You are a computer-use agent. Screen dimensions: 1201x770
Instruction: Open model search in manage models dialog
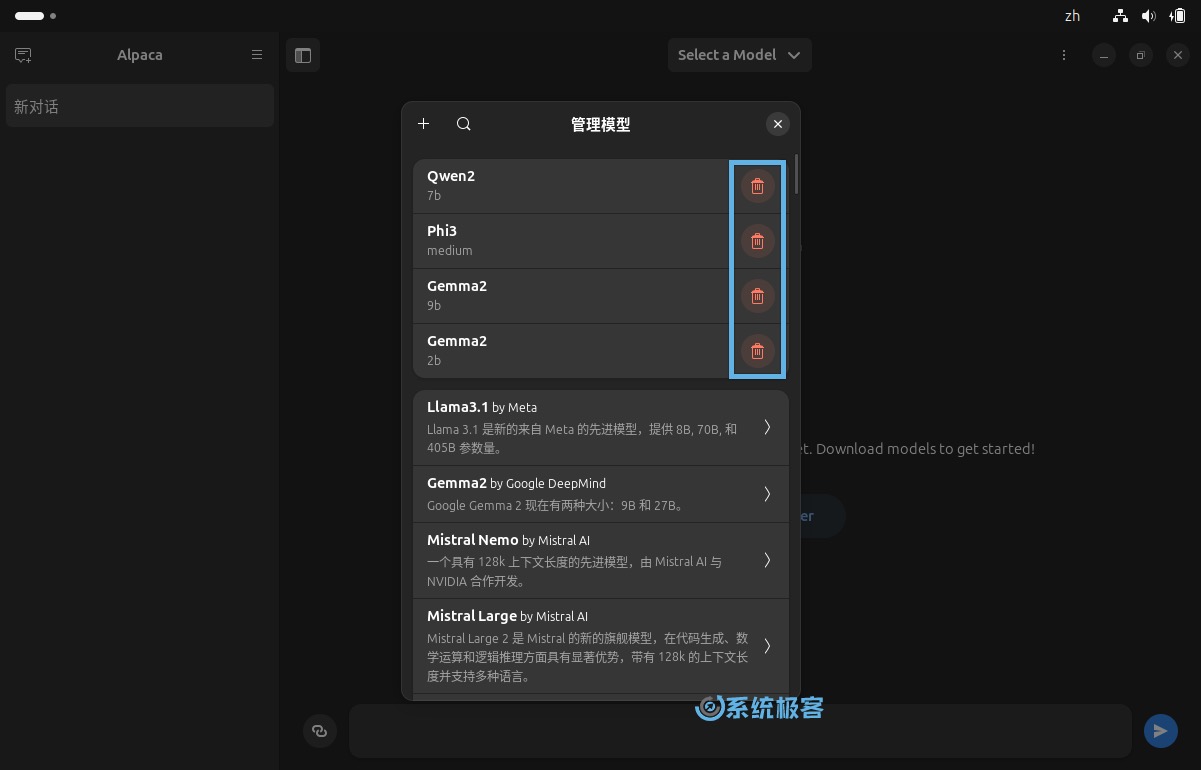point(464,124)
